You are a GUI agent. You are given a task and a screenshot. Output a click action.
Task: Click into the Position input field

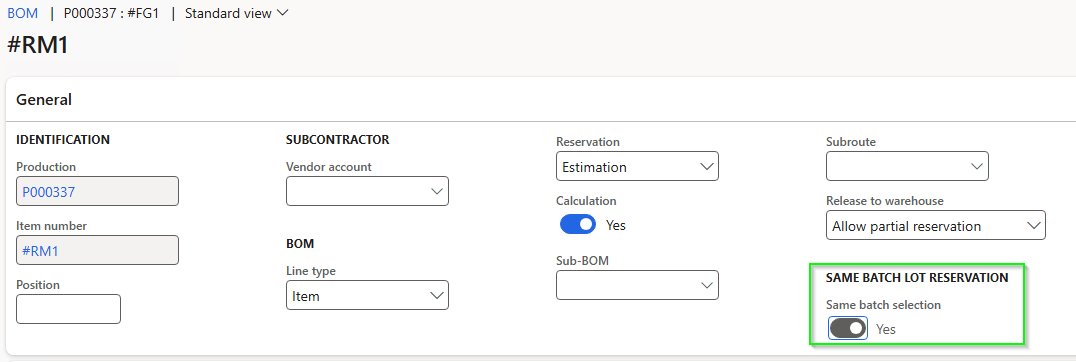[x=69, y=309]
